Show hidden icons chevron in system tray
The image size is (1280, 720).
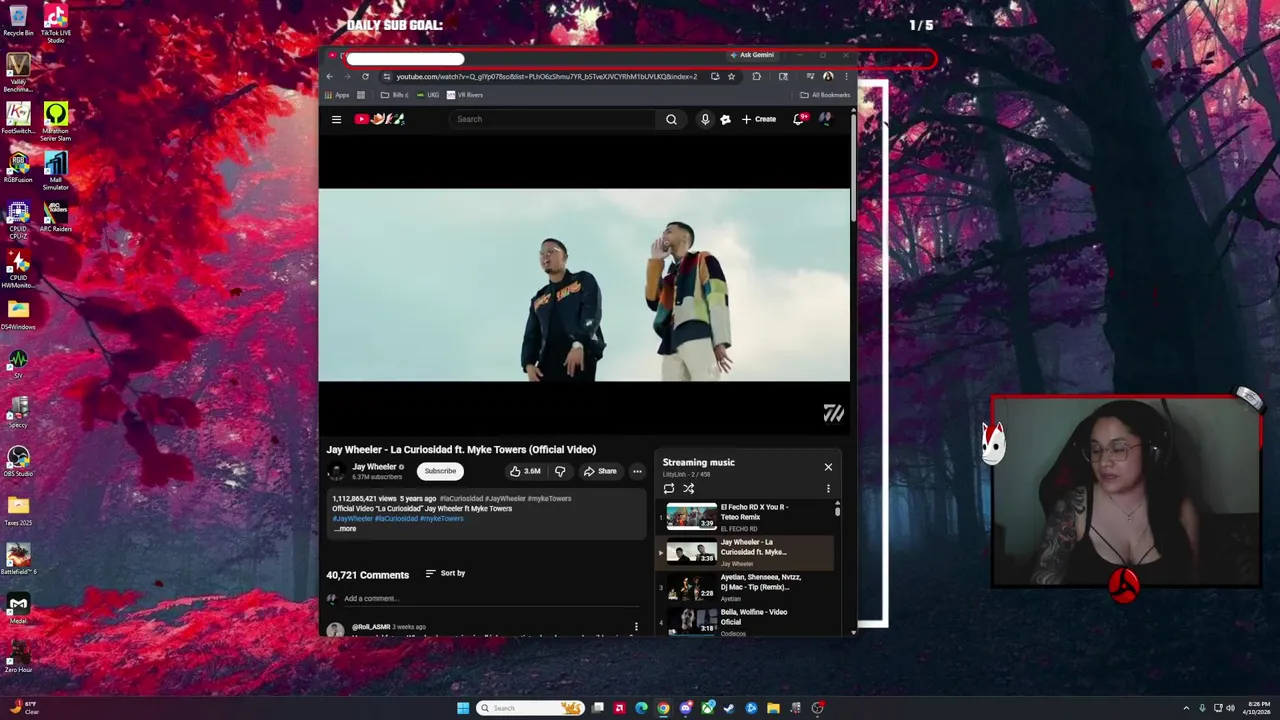point(1186,708)
